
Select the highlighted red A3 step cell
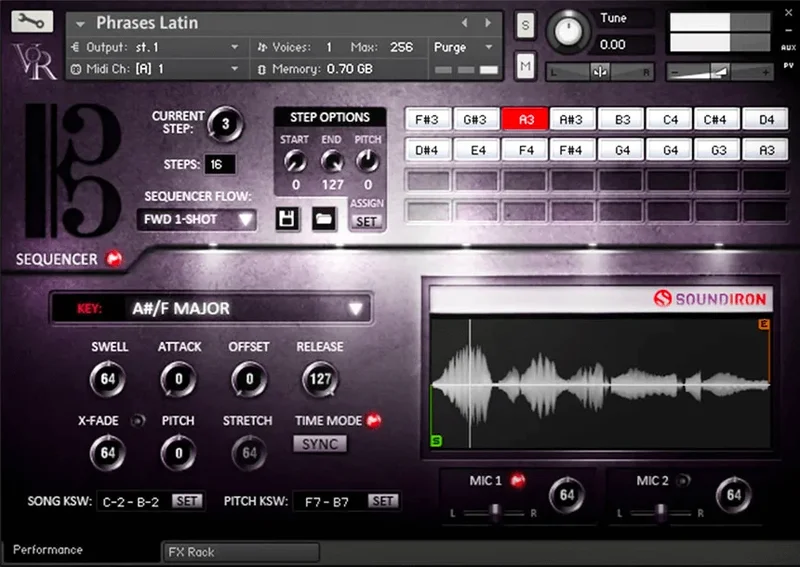pyautogui.click(x=525, y=120)
